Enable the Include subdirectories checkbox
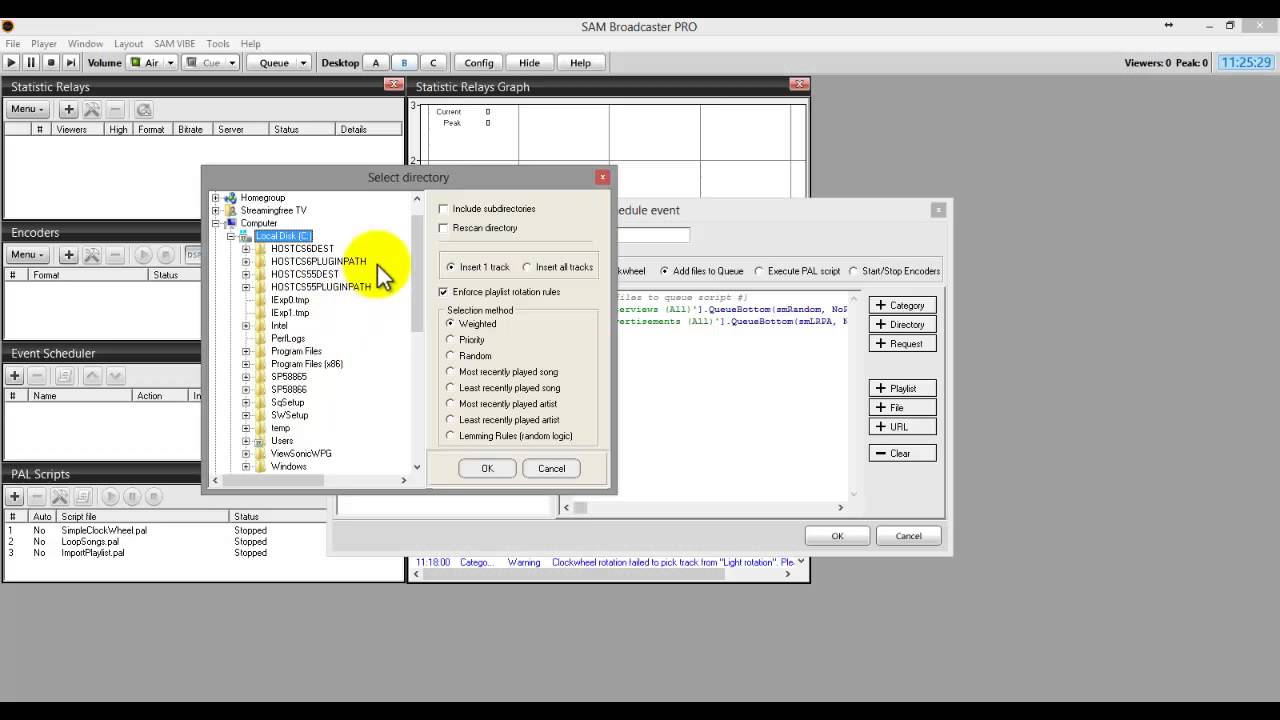The width and height of the screenshot is (1280, 720). click(444, 209)
